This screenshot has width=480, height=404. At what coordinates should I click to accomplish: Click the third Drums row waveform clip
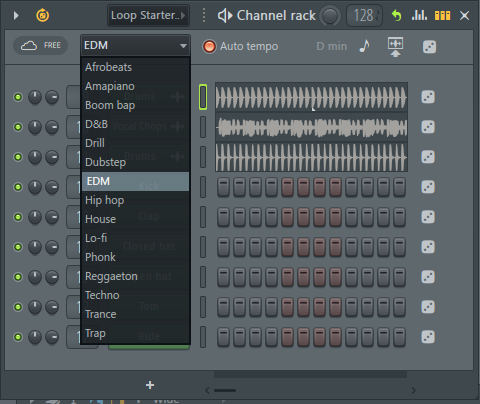311,157
